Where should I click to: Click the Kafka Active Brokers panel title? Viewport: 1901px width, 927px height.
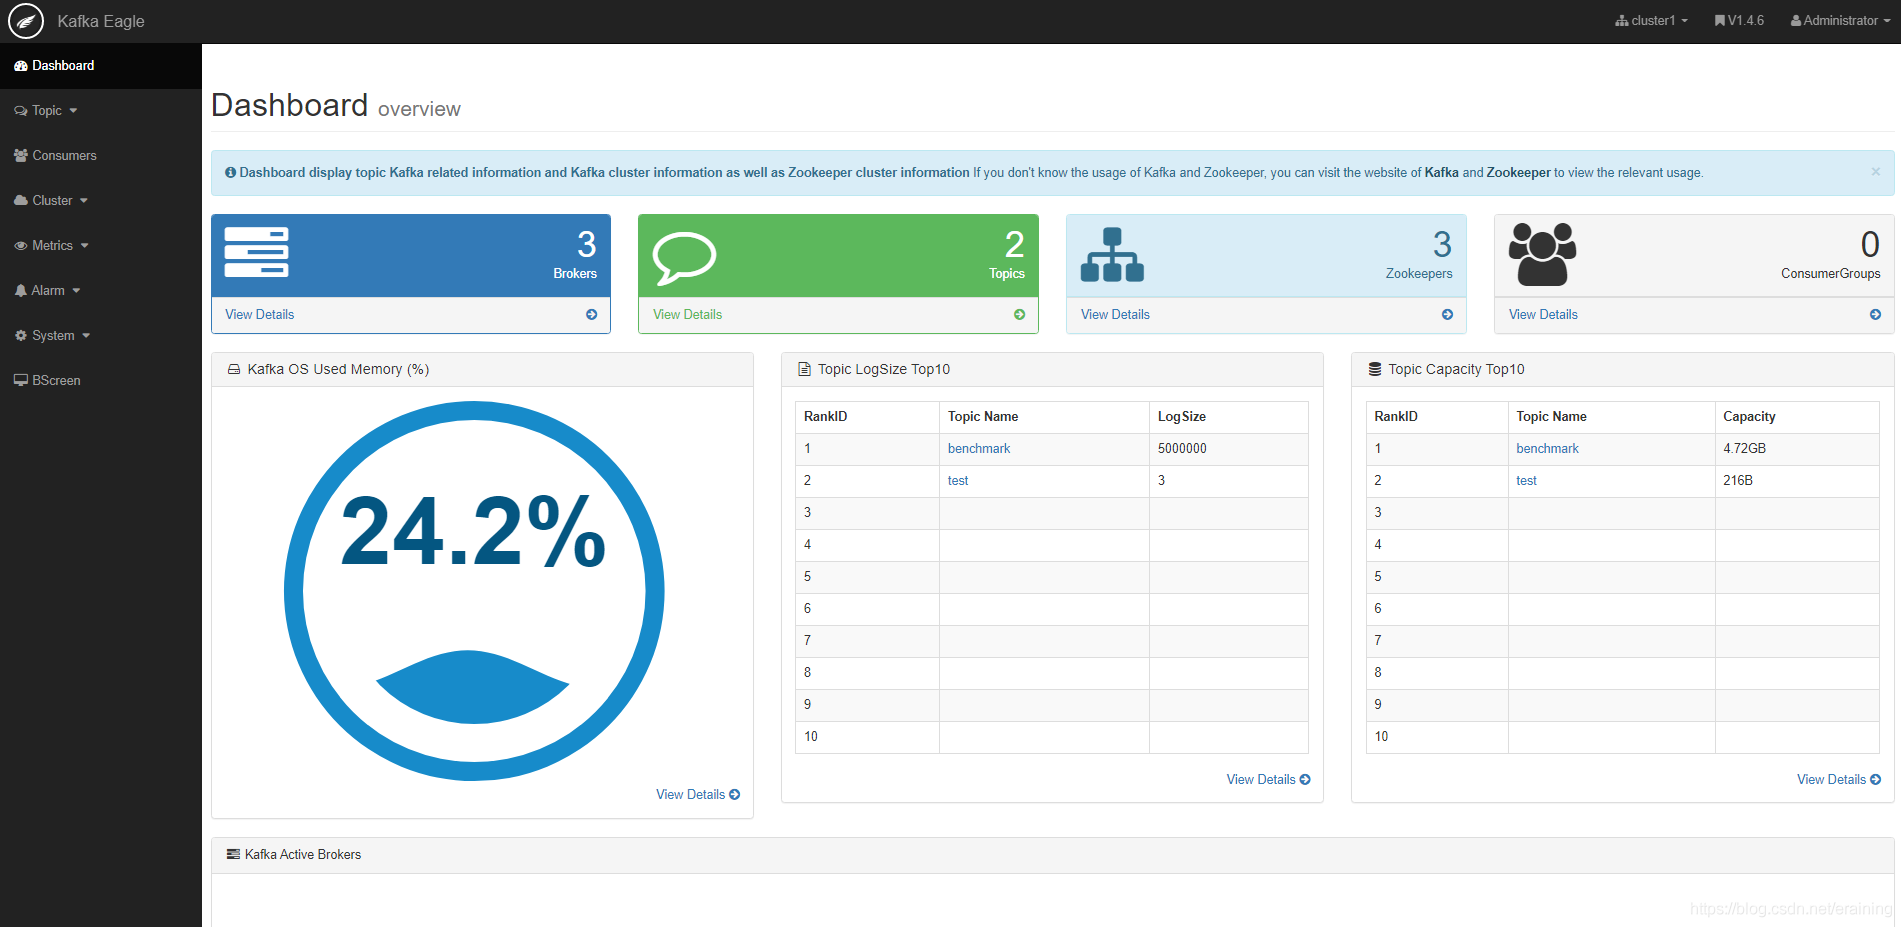(303, 855)
